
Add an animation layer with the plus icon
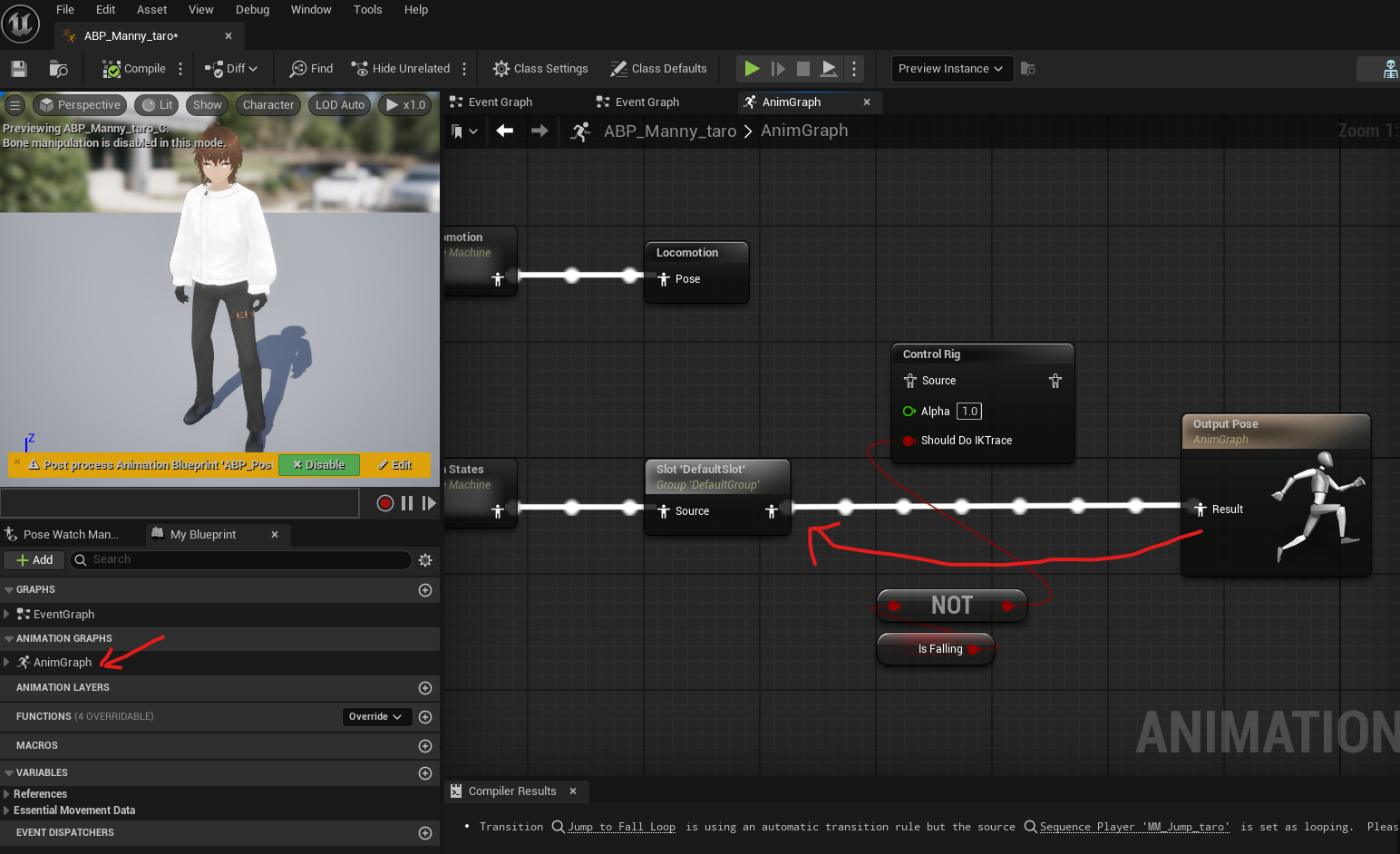(425, 688)
